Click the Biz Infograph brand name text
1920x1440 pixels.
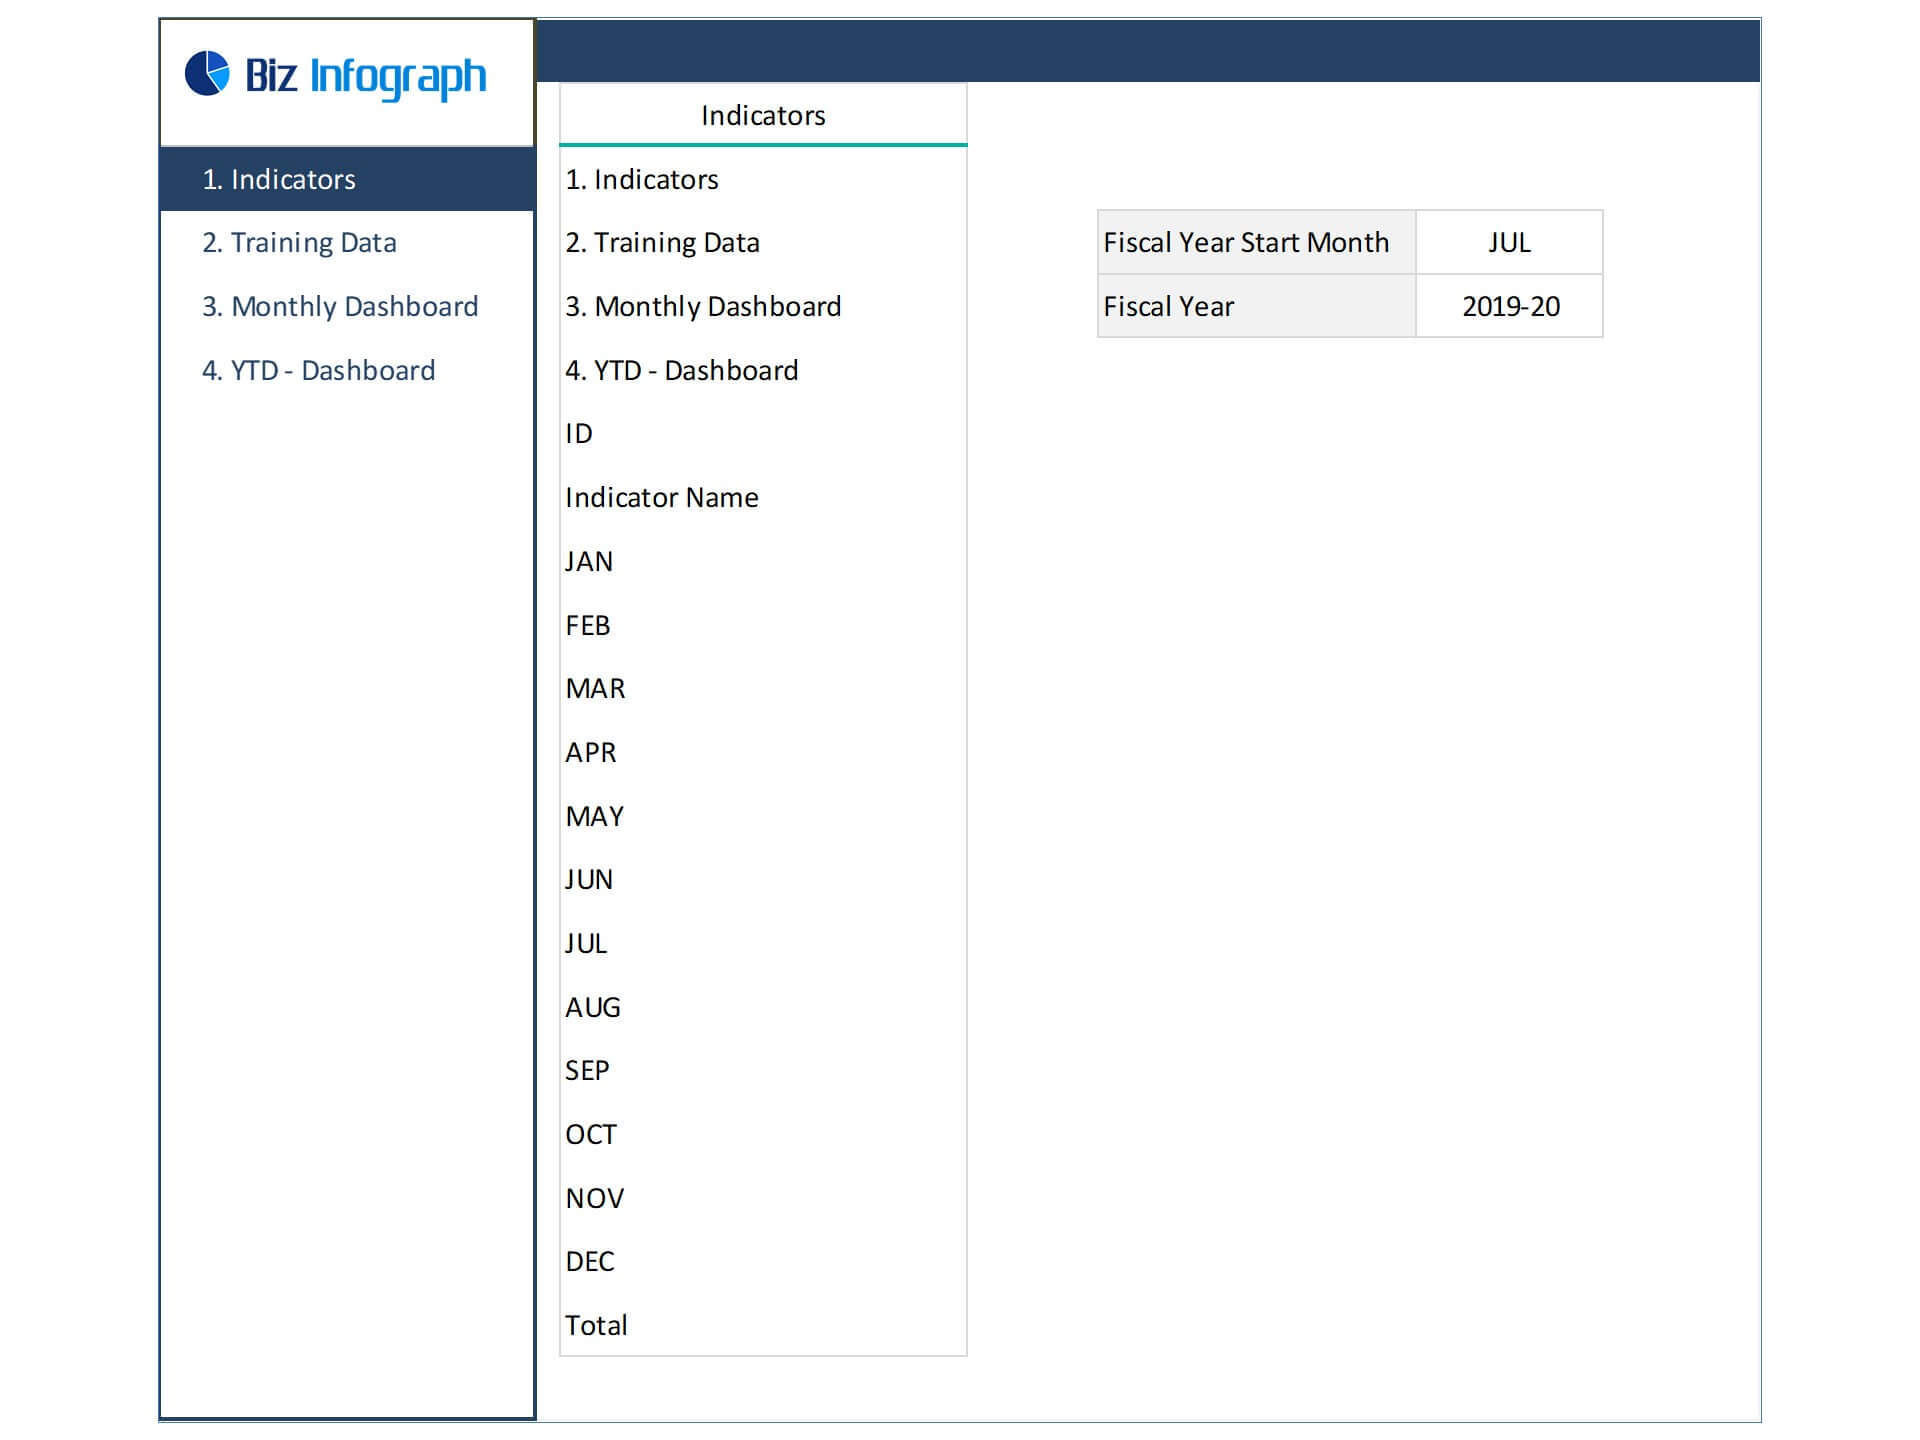point(366,77)
